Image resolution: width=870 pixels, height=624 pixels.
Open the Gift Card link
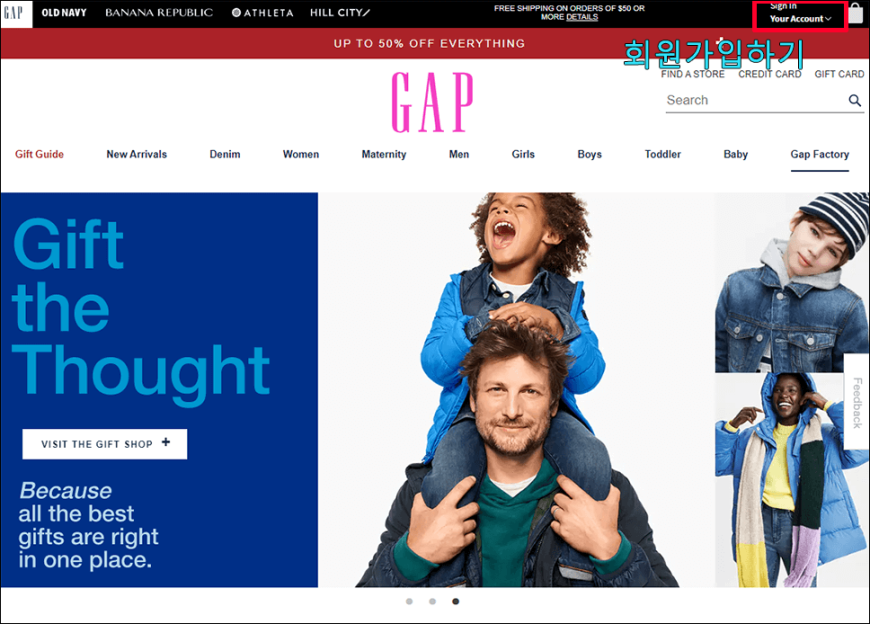point(839,74)
